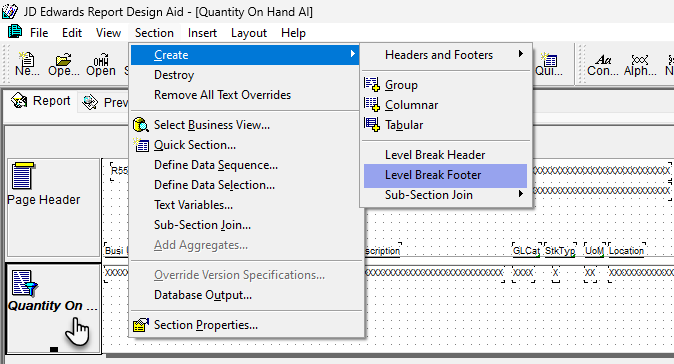This screenshot has width=674, height=364.
Task: Click the Columnar section icon in submenu
Action: coord(372,104)
